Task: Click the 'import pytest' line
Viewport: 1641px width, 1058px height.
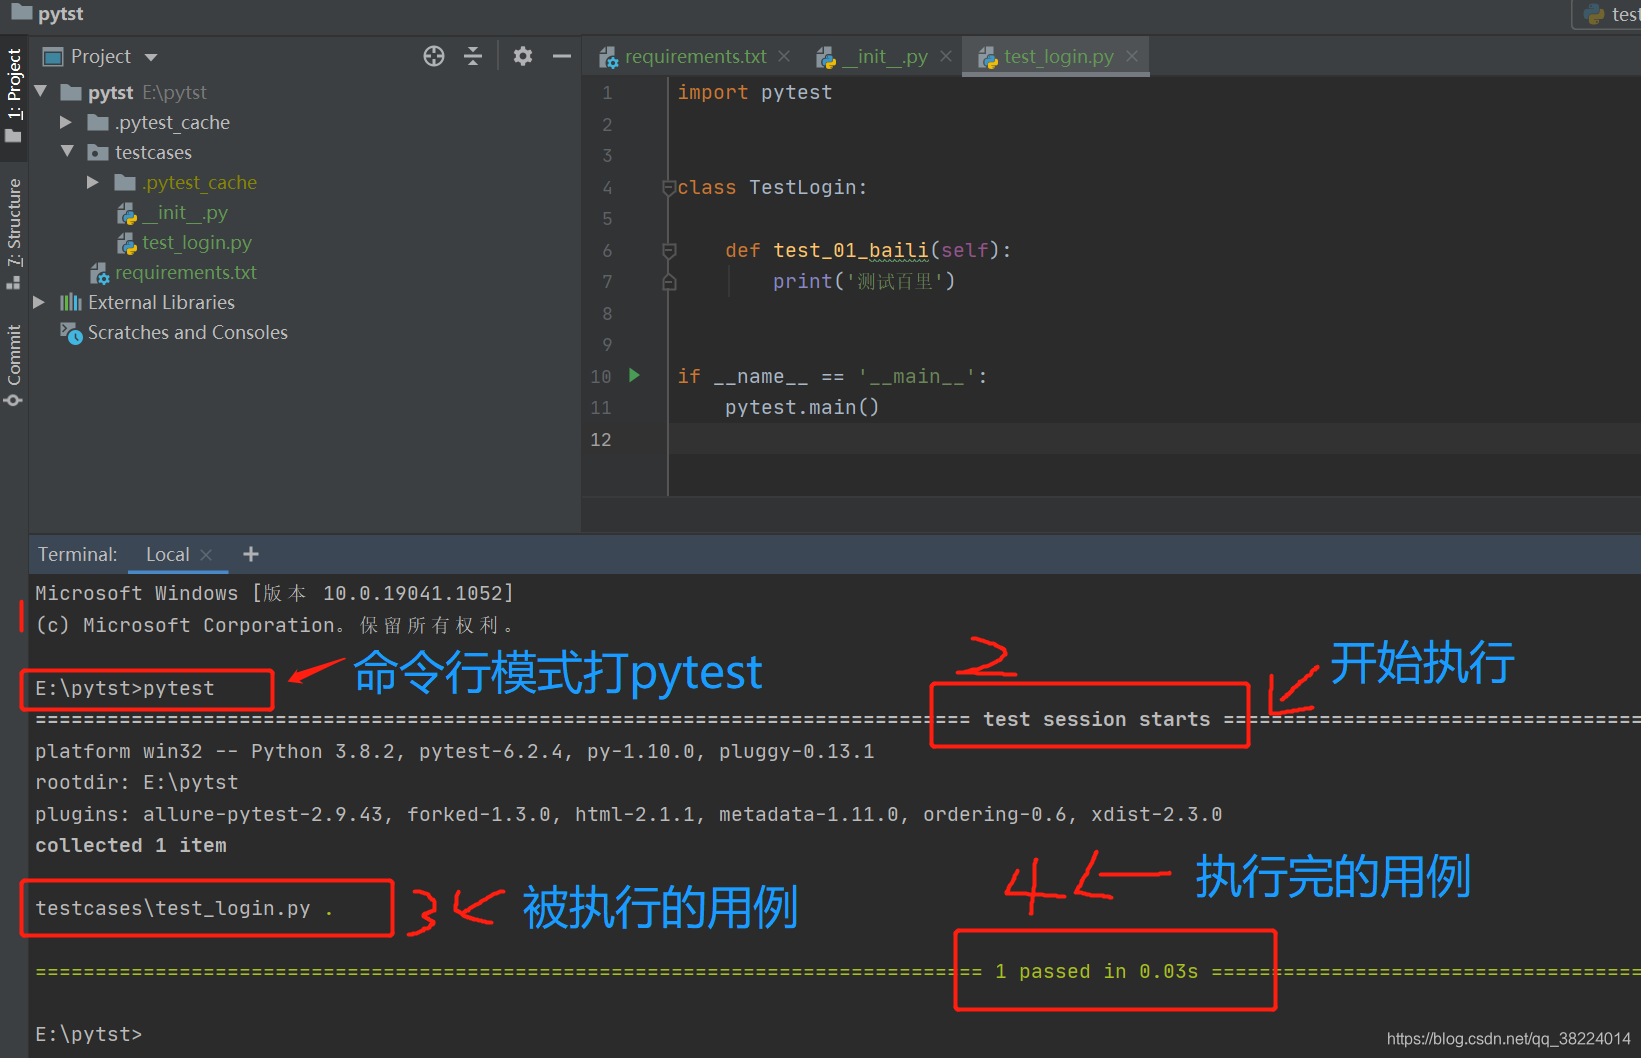Action: [x=755, y=92]
